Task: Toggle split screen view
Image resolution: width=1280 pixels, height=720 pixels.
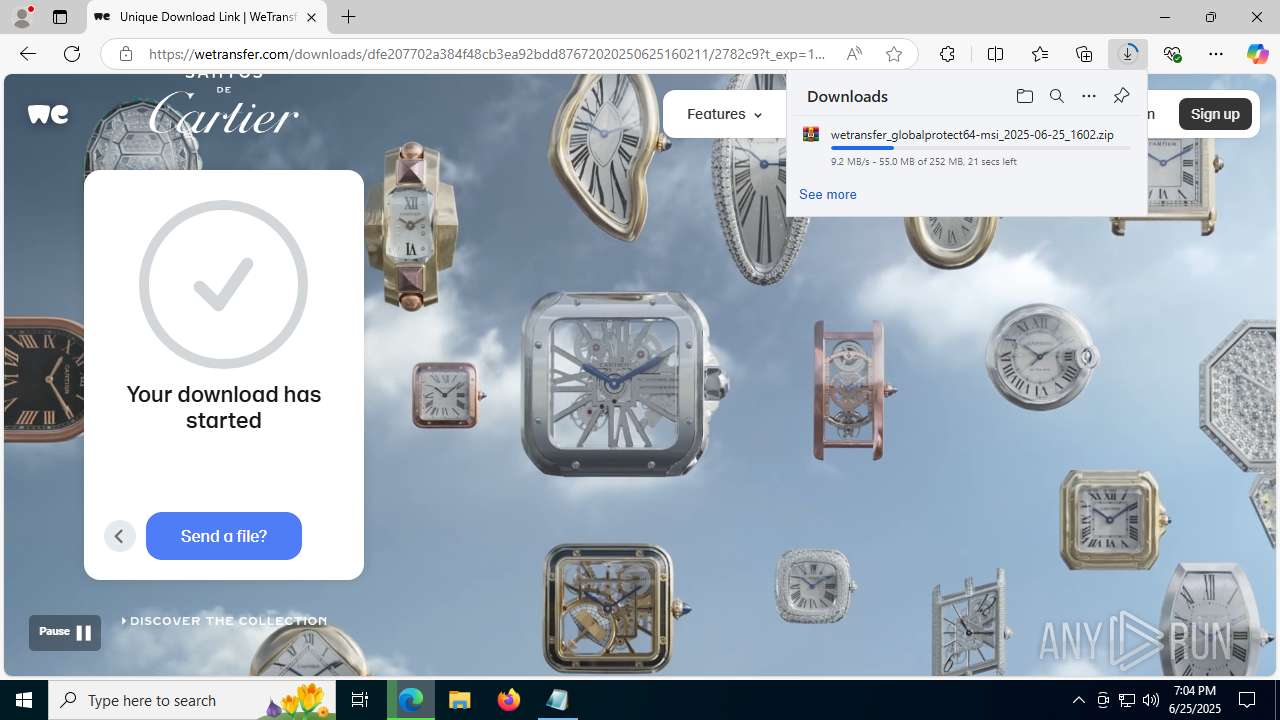Action: (x=995, y=54)
